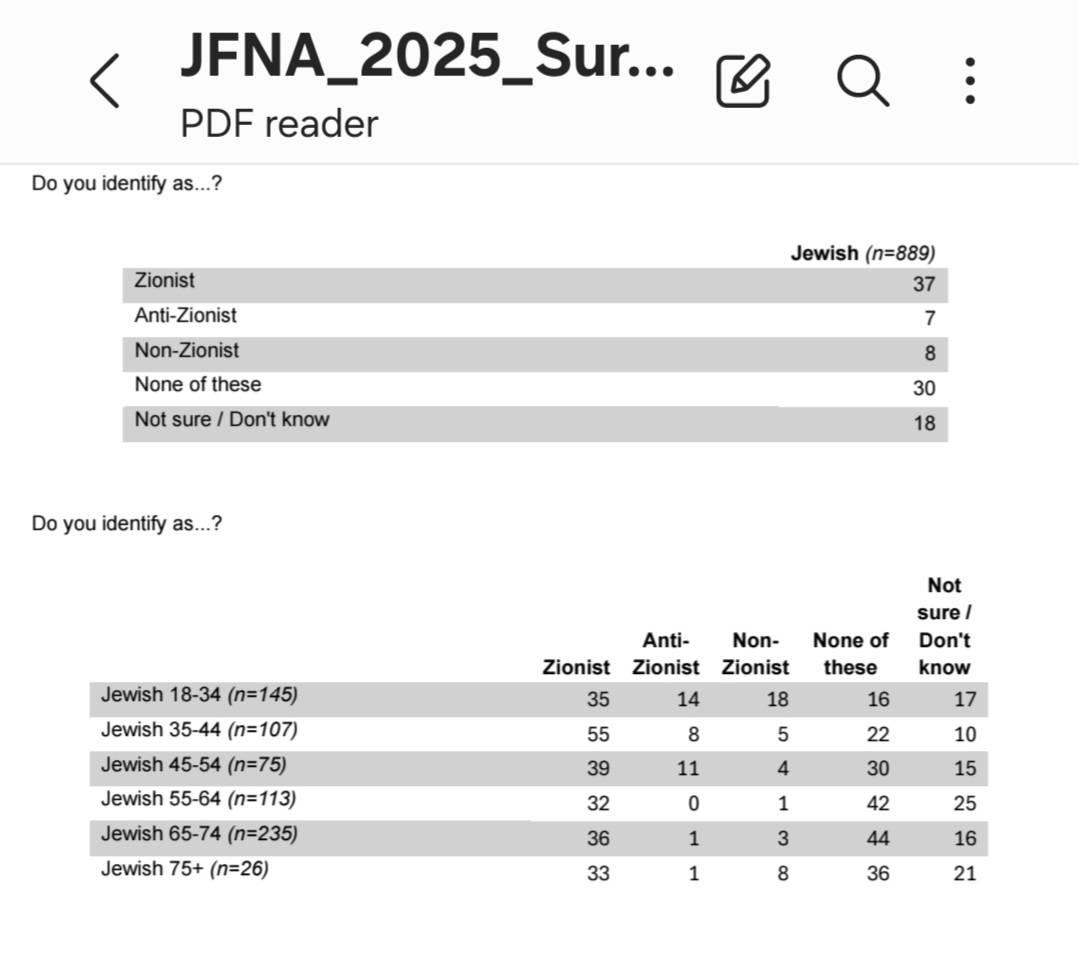Select the "Jewish 45-54 (n=75)" row label
This screenshot has height=953, width=1079.
(x=193, y=765)
